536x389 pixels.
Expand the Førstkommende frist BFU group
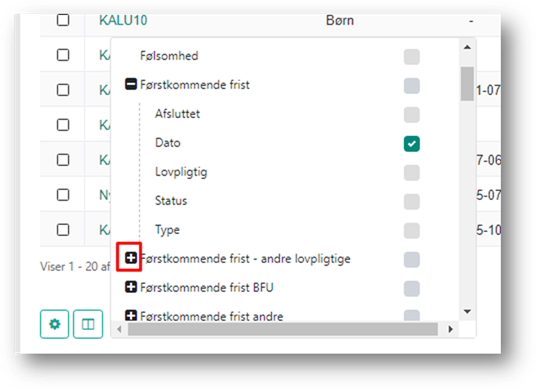(x=131, y=287)
